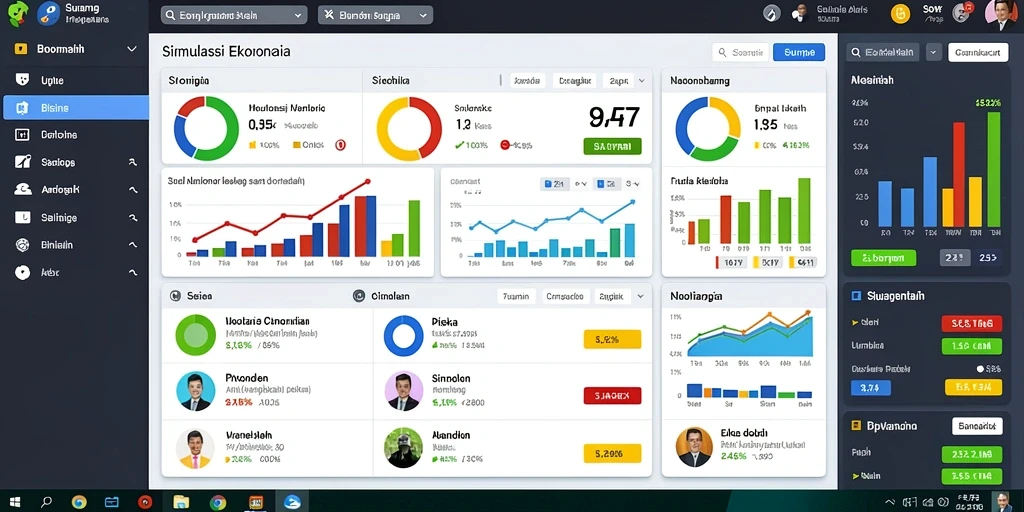
Task: Click the Windows Start button in taskbar
Action: [x=14, y=502]
